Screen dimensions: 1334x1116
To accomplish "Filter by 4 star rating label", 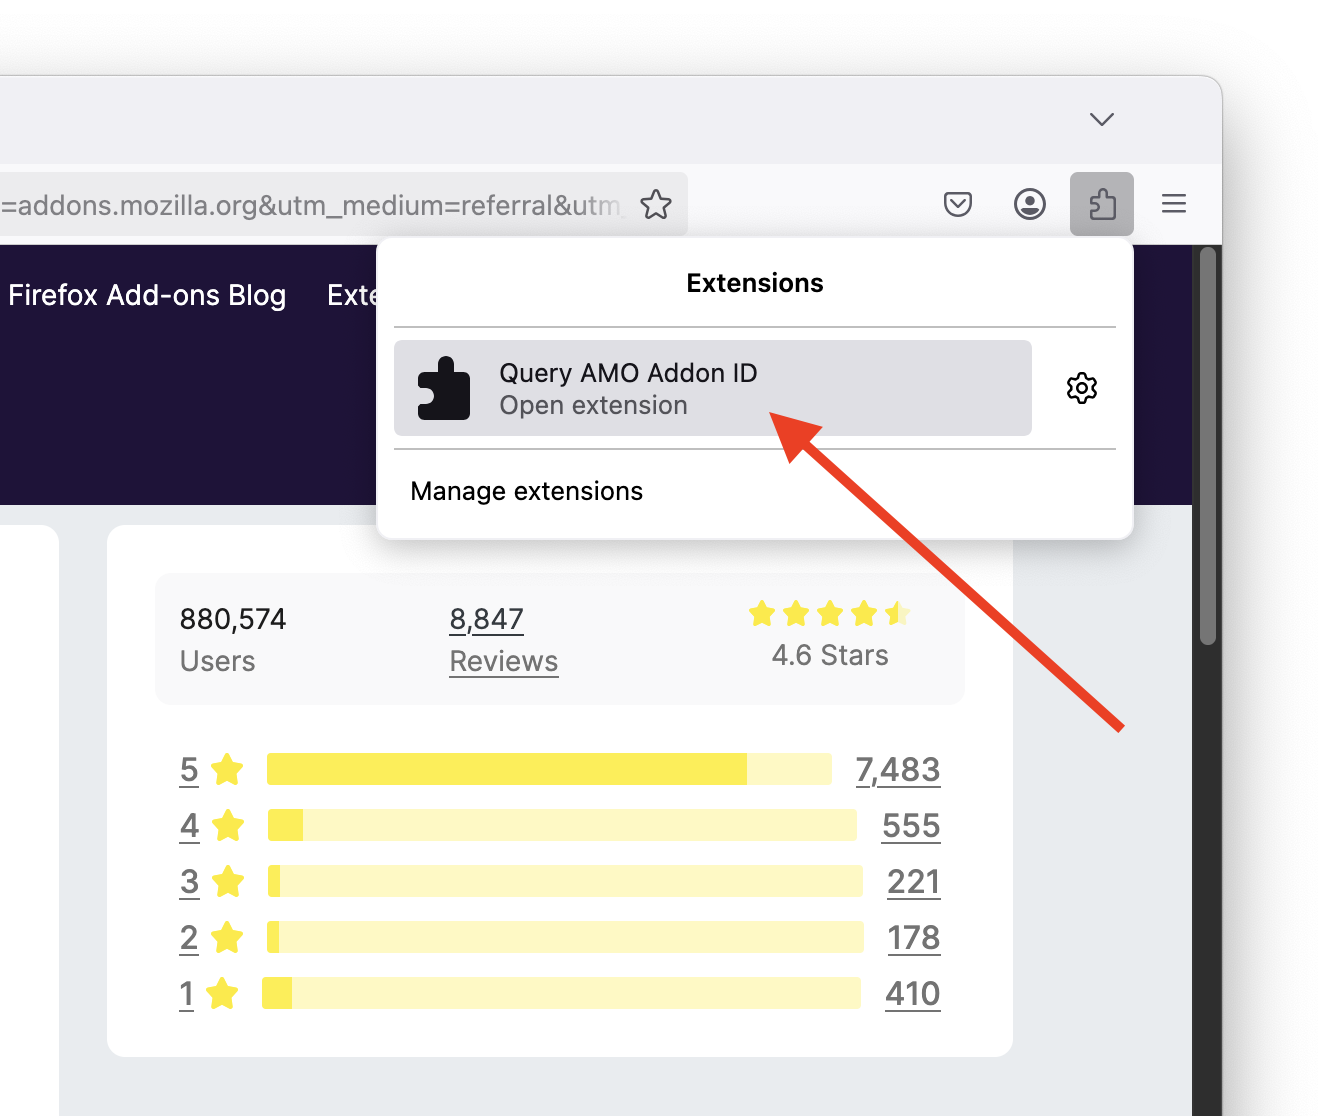I will click(x=189, y=826).
